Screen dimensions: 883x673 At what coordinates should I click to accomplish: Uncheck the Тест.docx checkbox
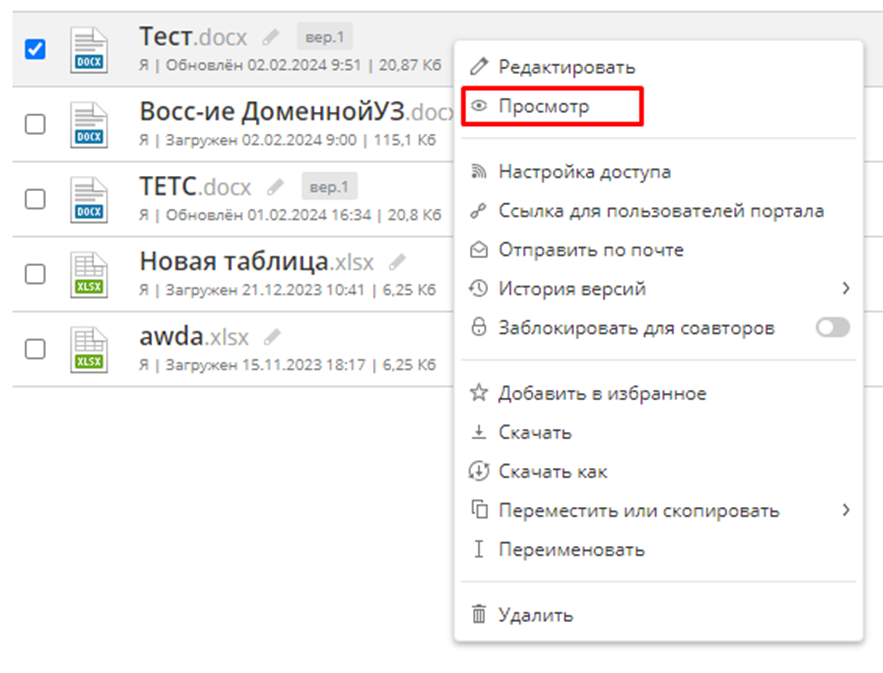click(x=35, y=49)
